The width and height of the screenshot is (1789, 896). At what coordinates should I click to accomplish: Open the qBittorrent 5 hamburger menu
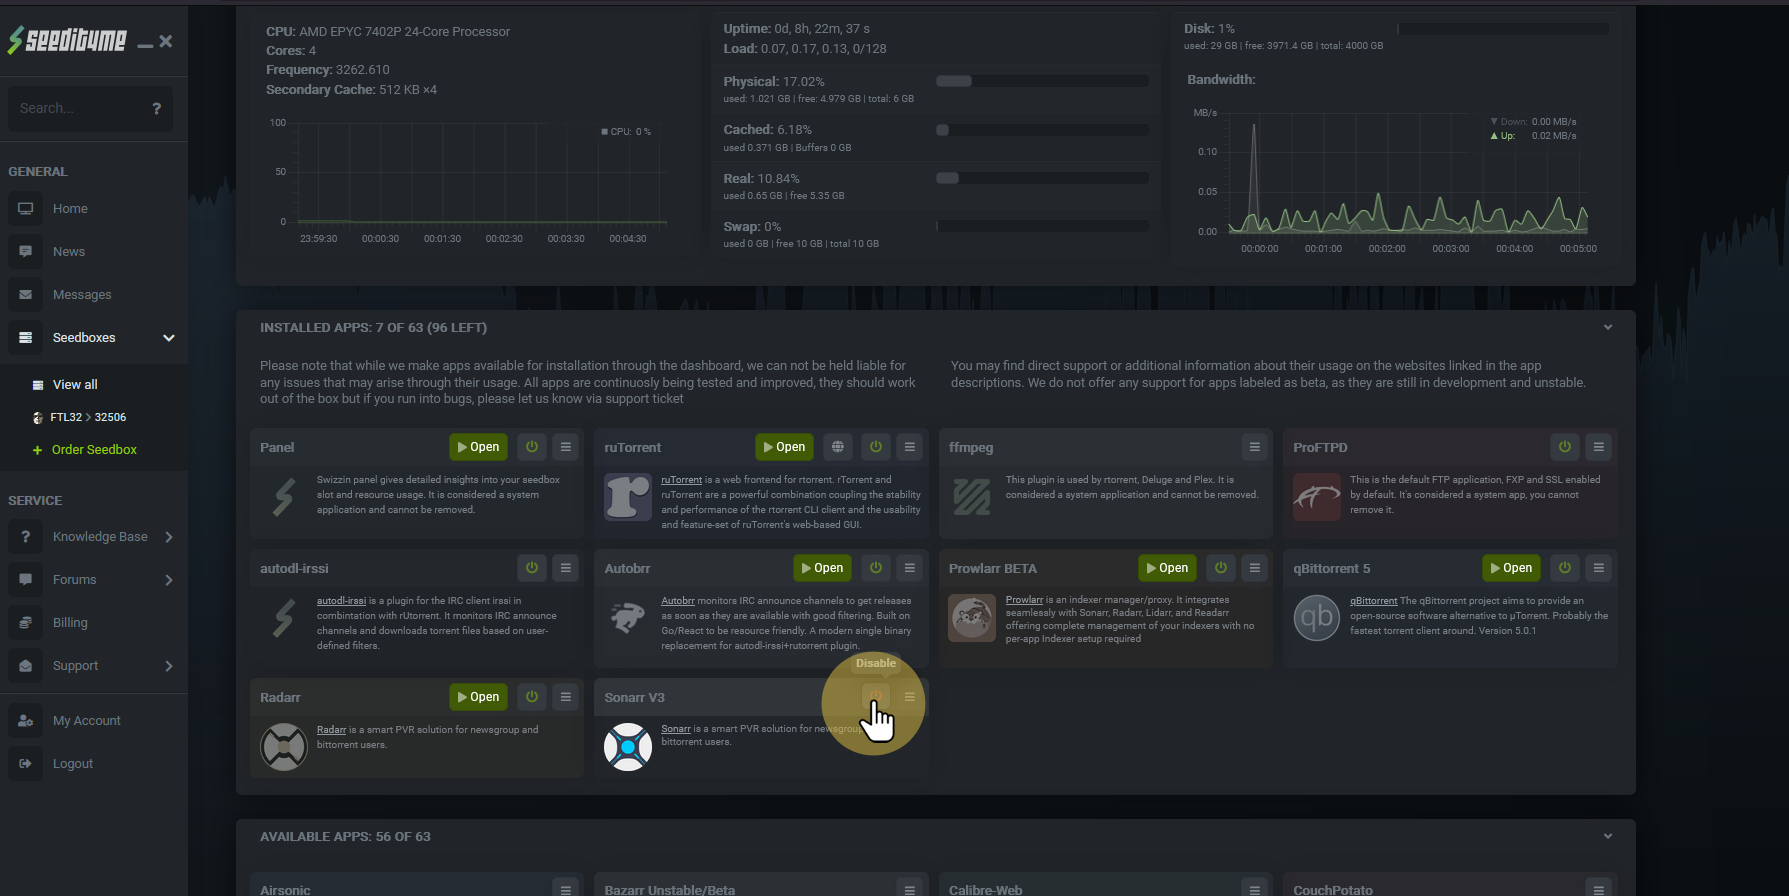[x=1599, y=568]
